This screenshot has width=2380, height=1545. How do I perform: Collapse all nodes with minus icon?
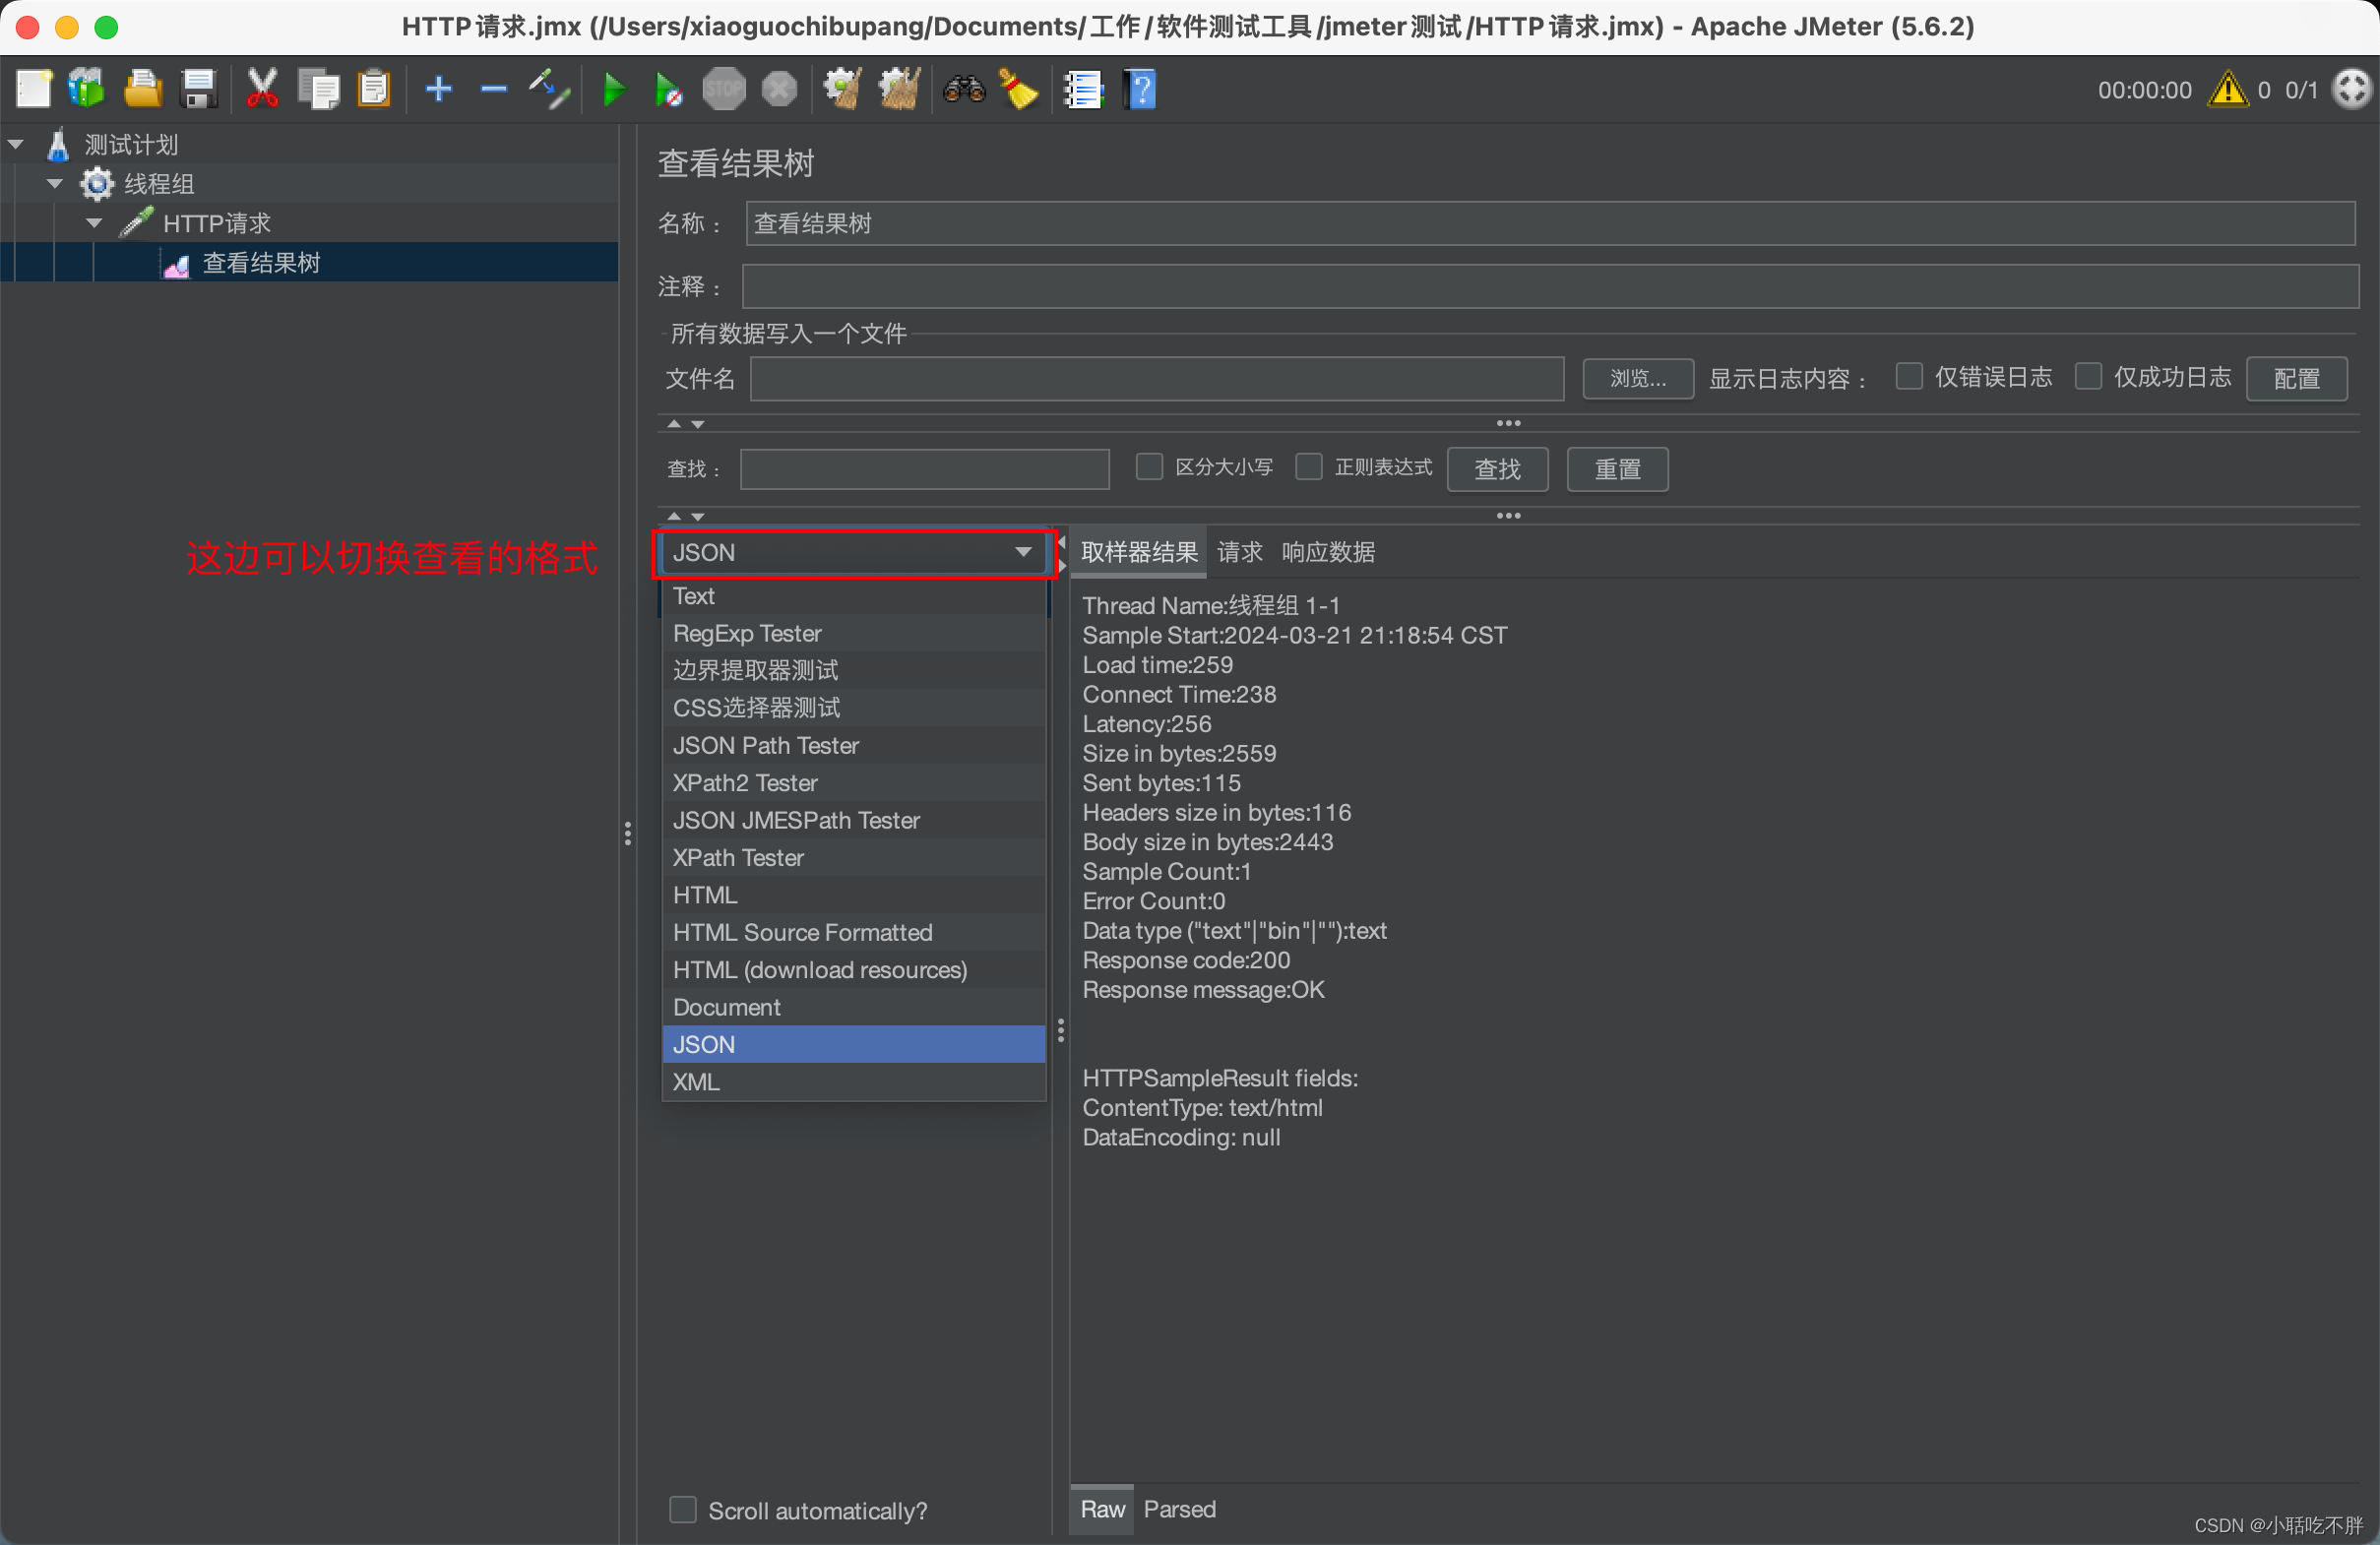tap(494, 90)
